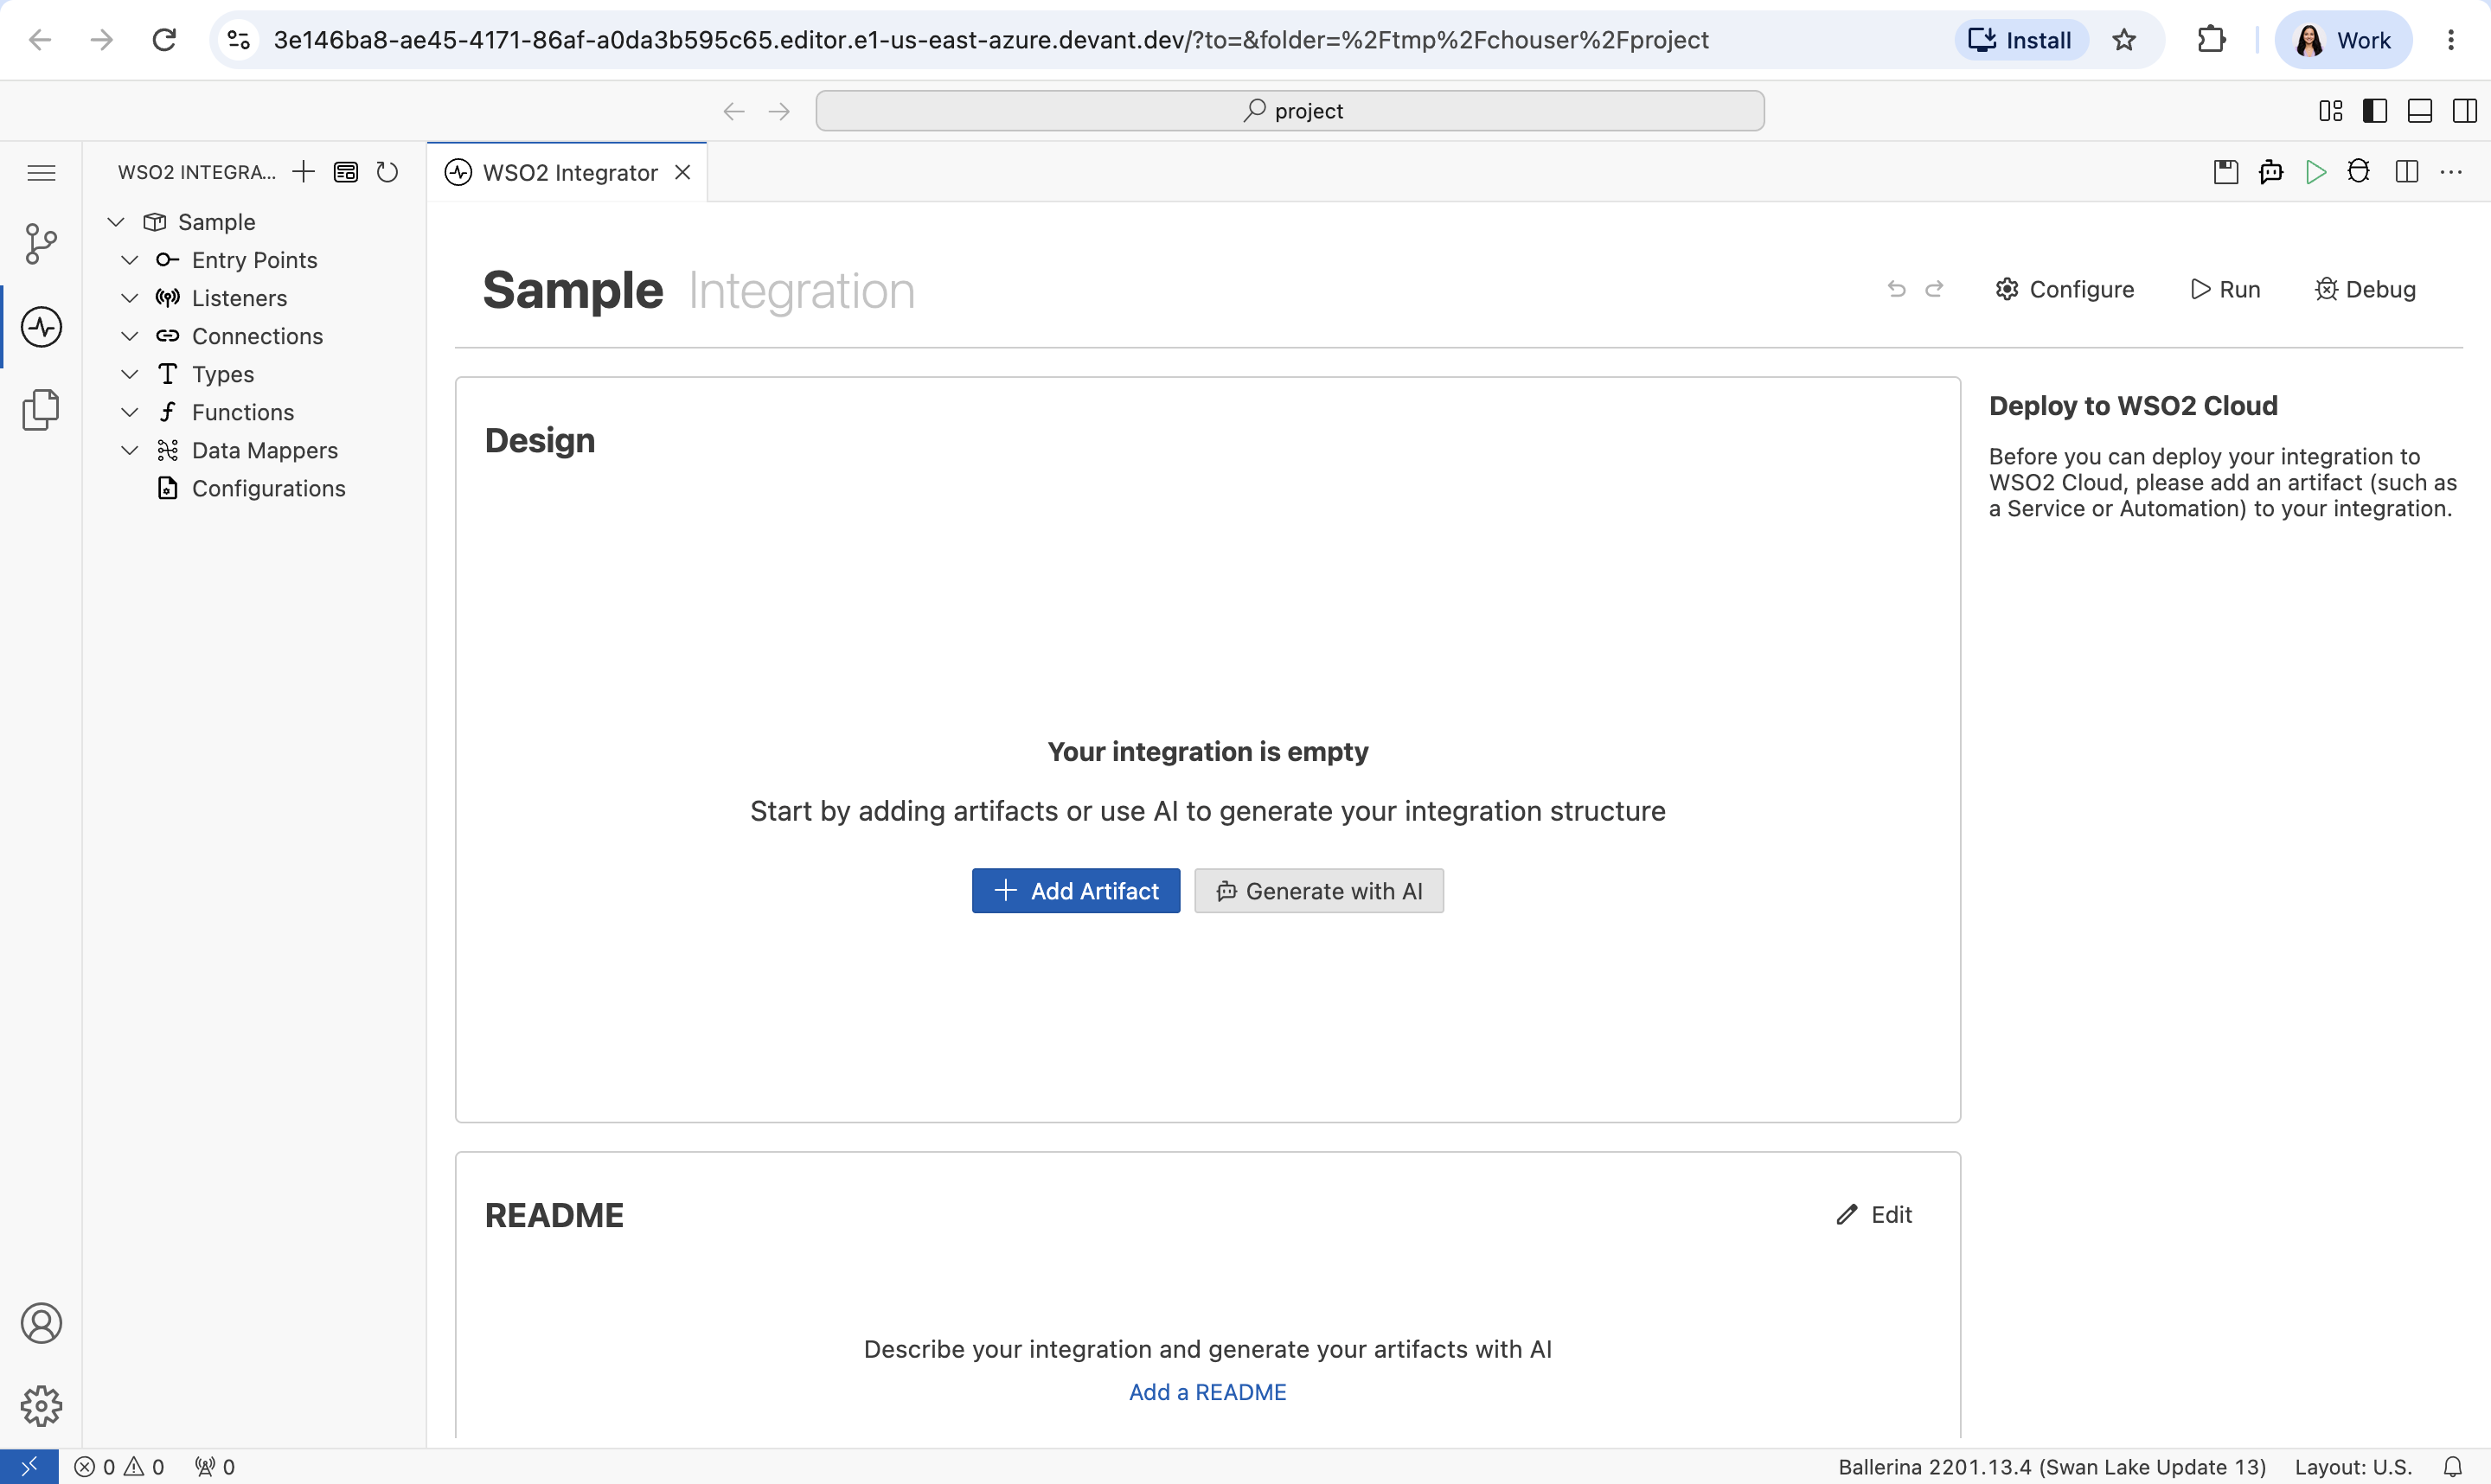Click the README Edit button
Image resolution: width=2491 pixels, height=1484 pixels.
[x=1874, y=1214]
